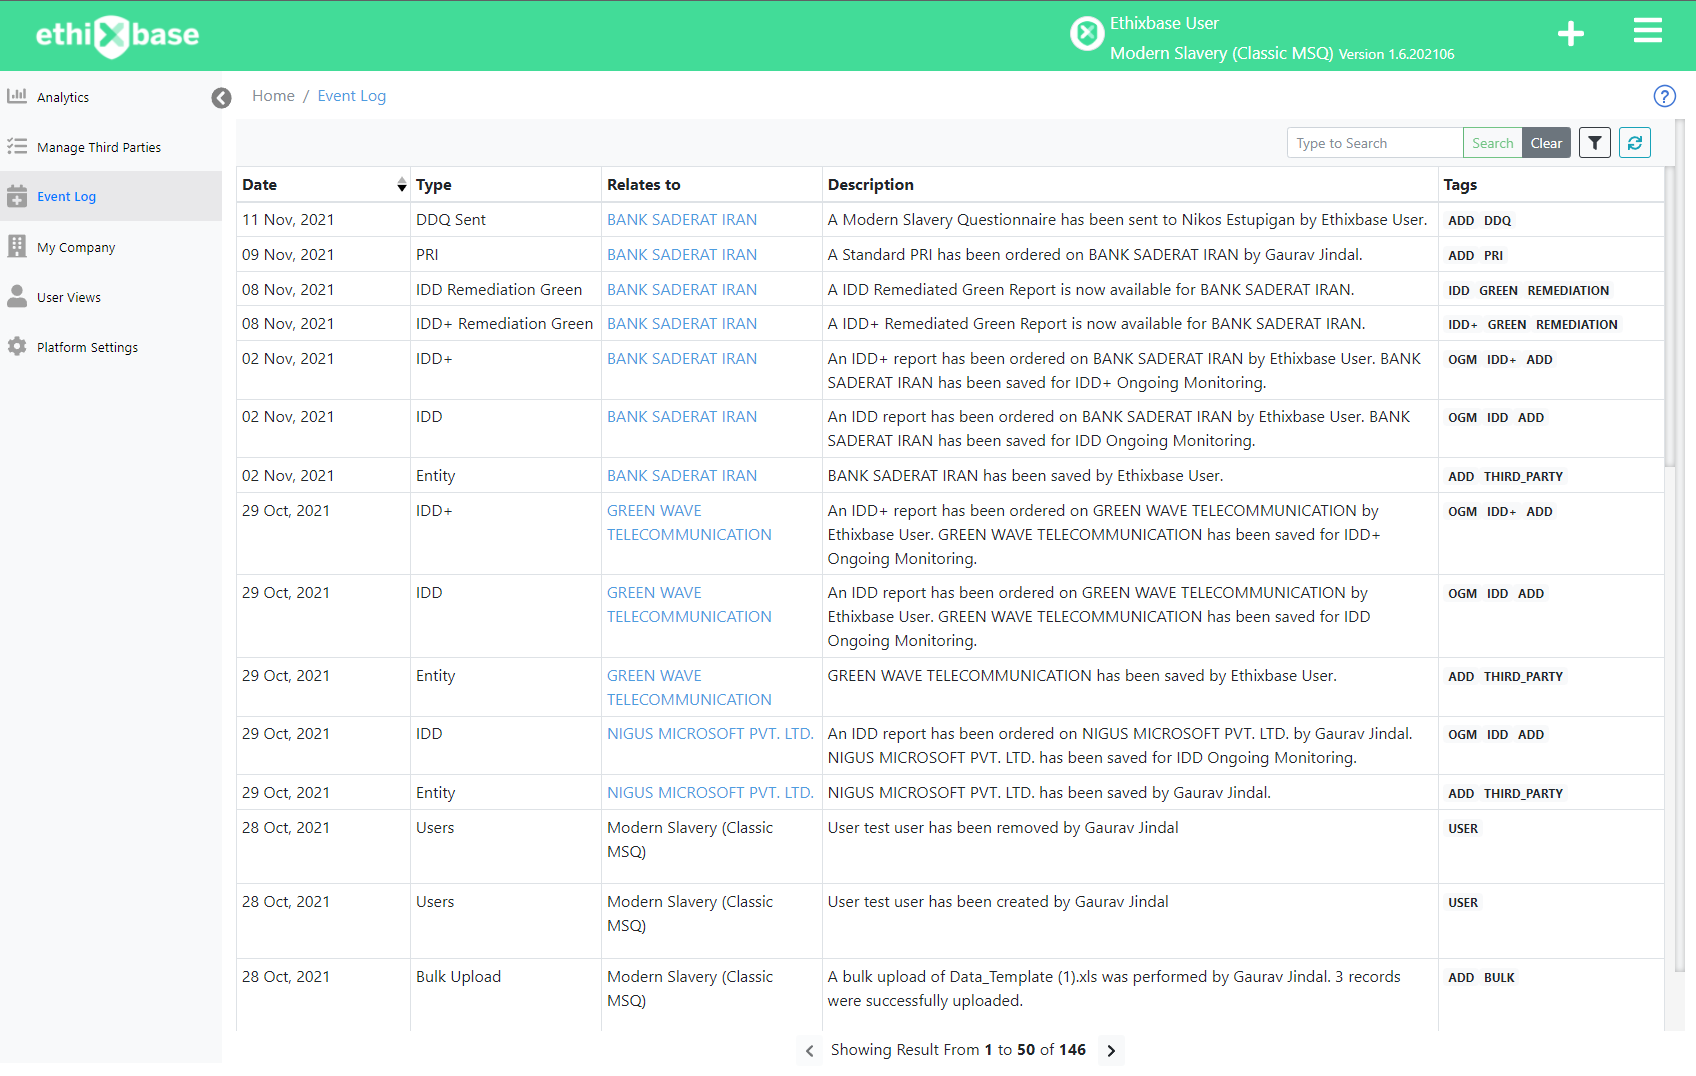
Task: Click the table vertical scrollbar
Action: [1670, 317]
